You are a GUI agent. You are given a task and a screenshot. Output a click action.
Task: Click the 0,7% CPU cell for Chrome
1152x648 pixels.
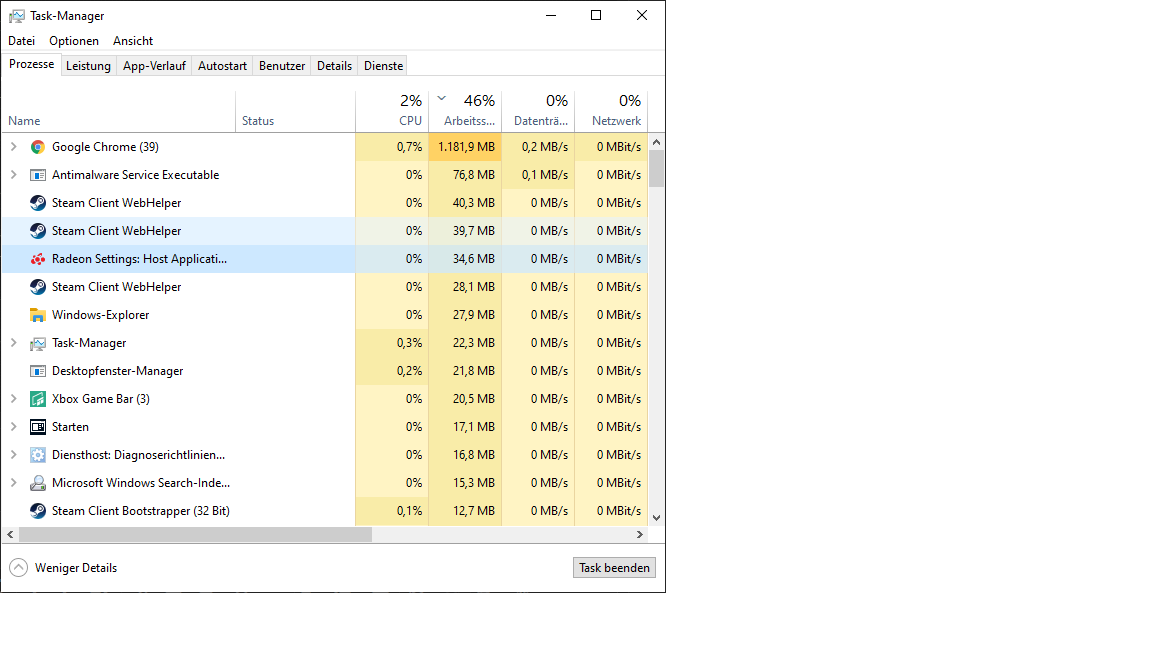click(x=392, y=147)
